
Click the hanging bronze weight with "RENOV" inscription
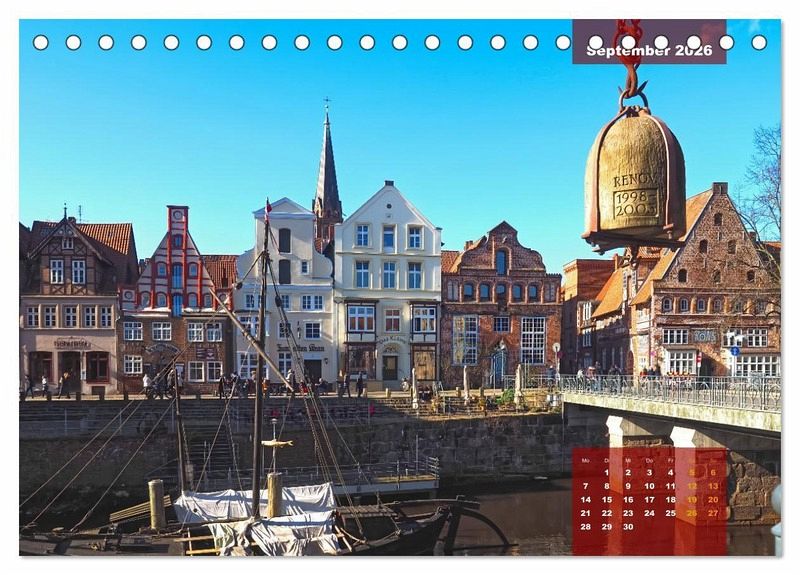pos(634,180)
